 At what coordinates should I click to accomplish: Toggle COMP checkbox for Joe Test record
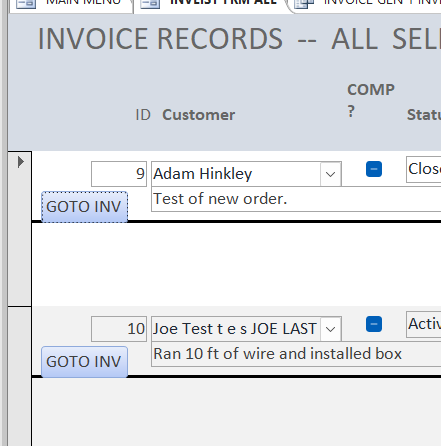click(x=374, y=324)
